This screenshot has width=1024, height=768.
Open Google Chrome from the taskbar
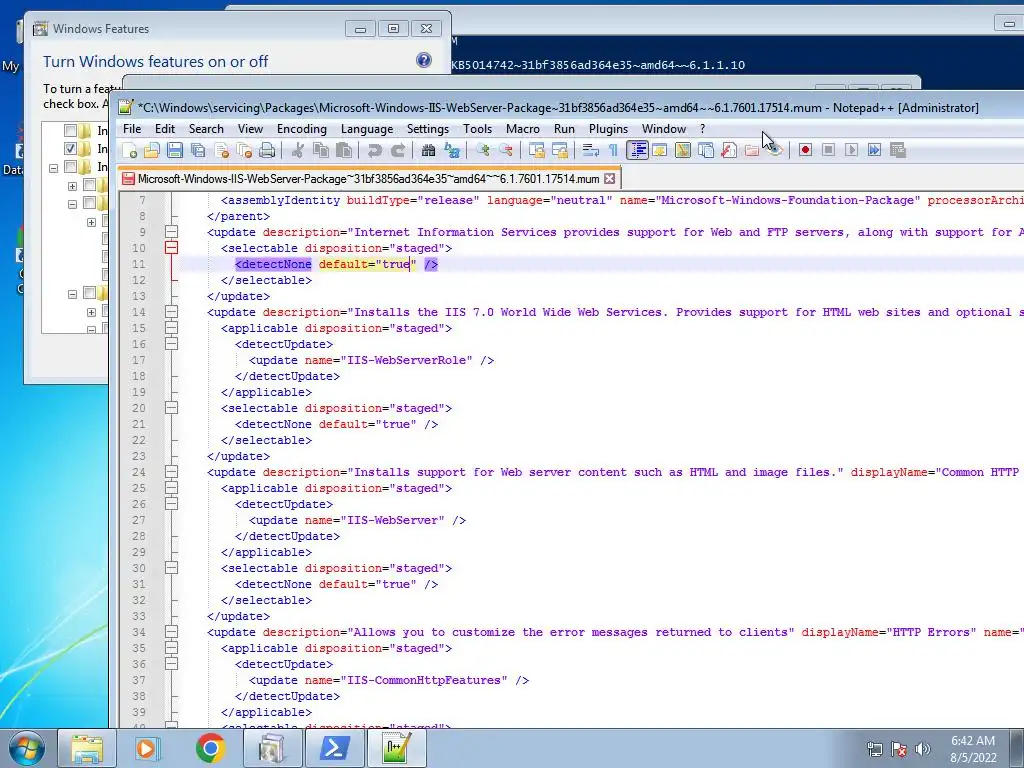coord(210,748)
